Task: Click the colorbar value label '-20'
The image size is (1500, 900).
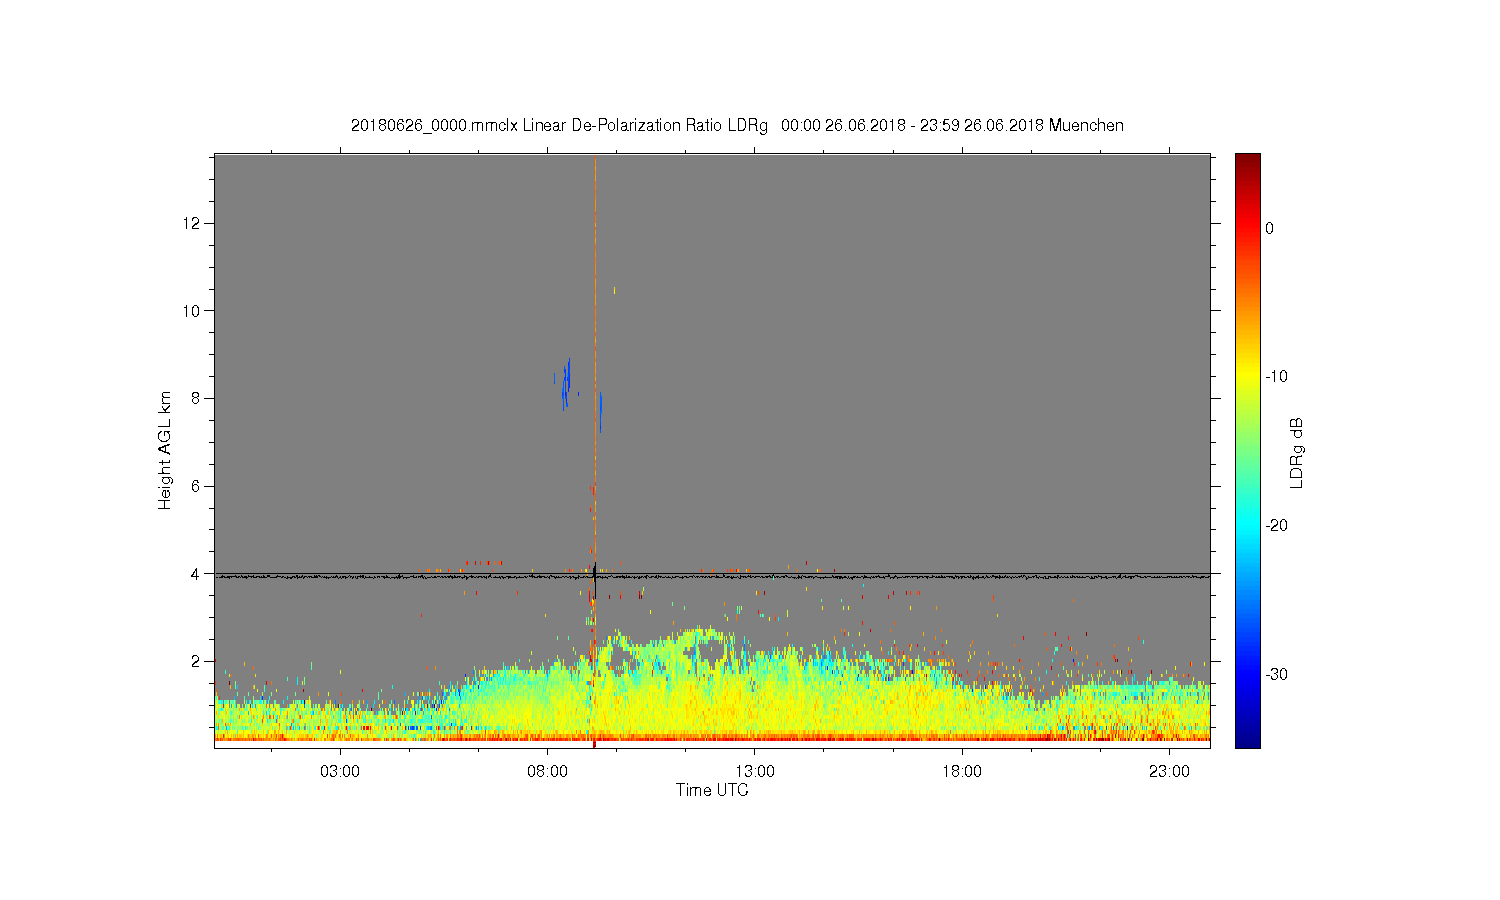Action: click(x=1276, y=525)
